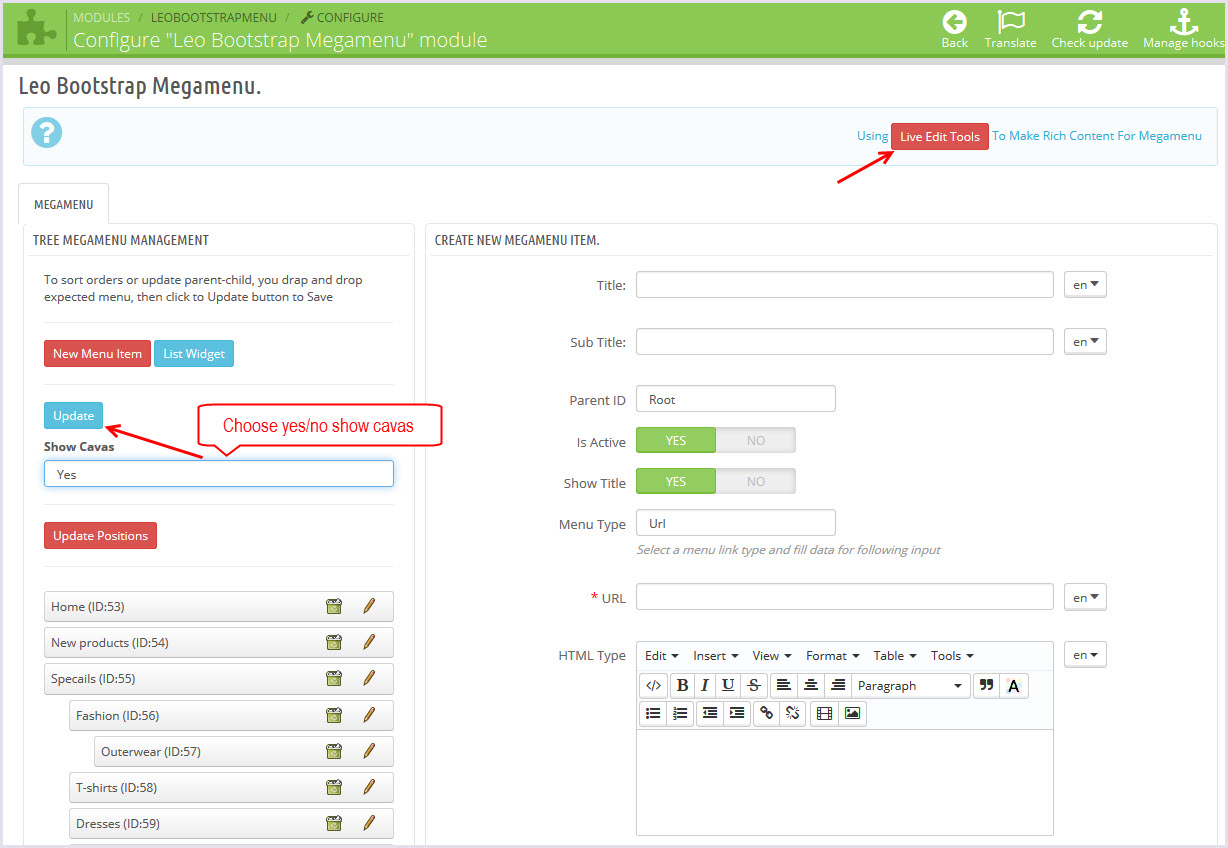Increase indent in editor
This screenshot has width=1228, height=848.
click(737, 713)
